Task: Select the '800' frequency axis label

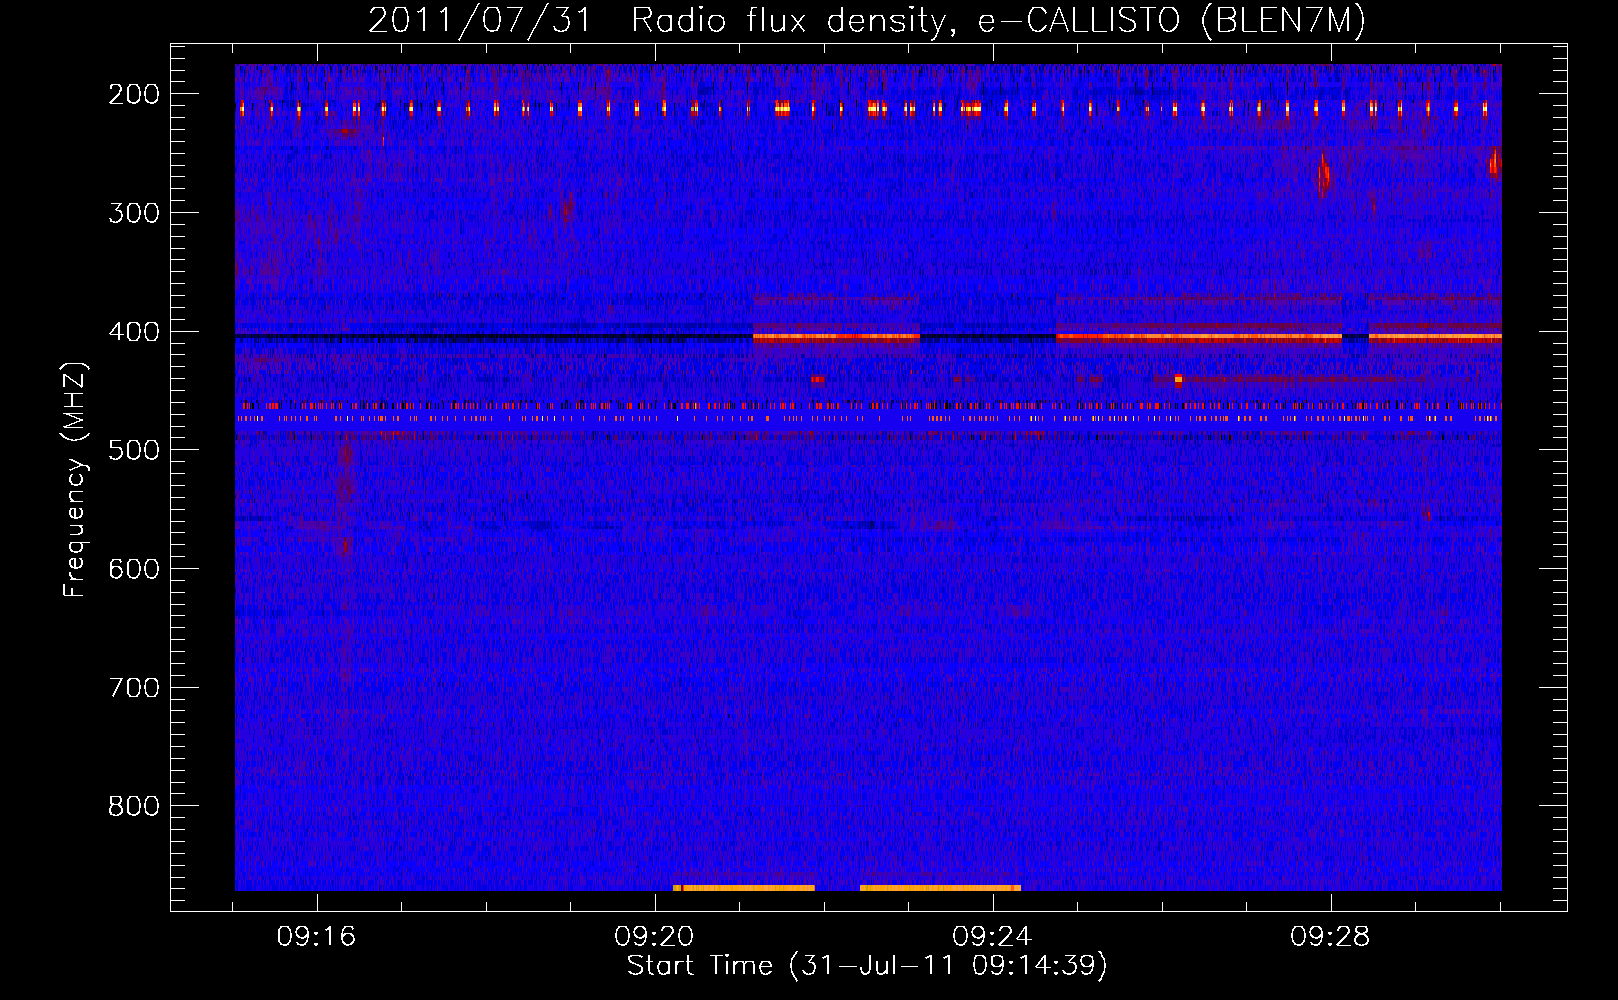Action: coord(134,806)
